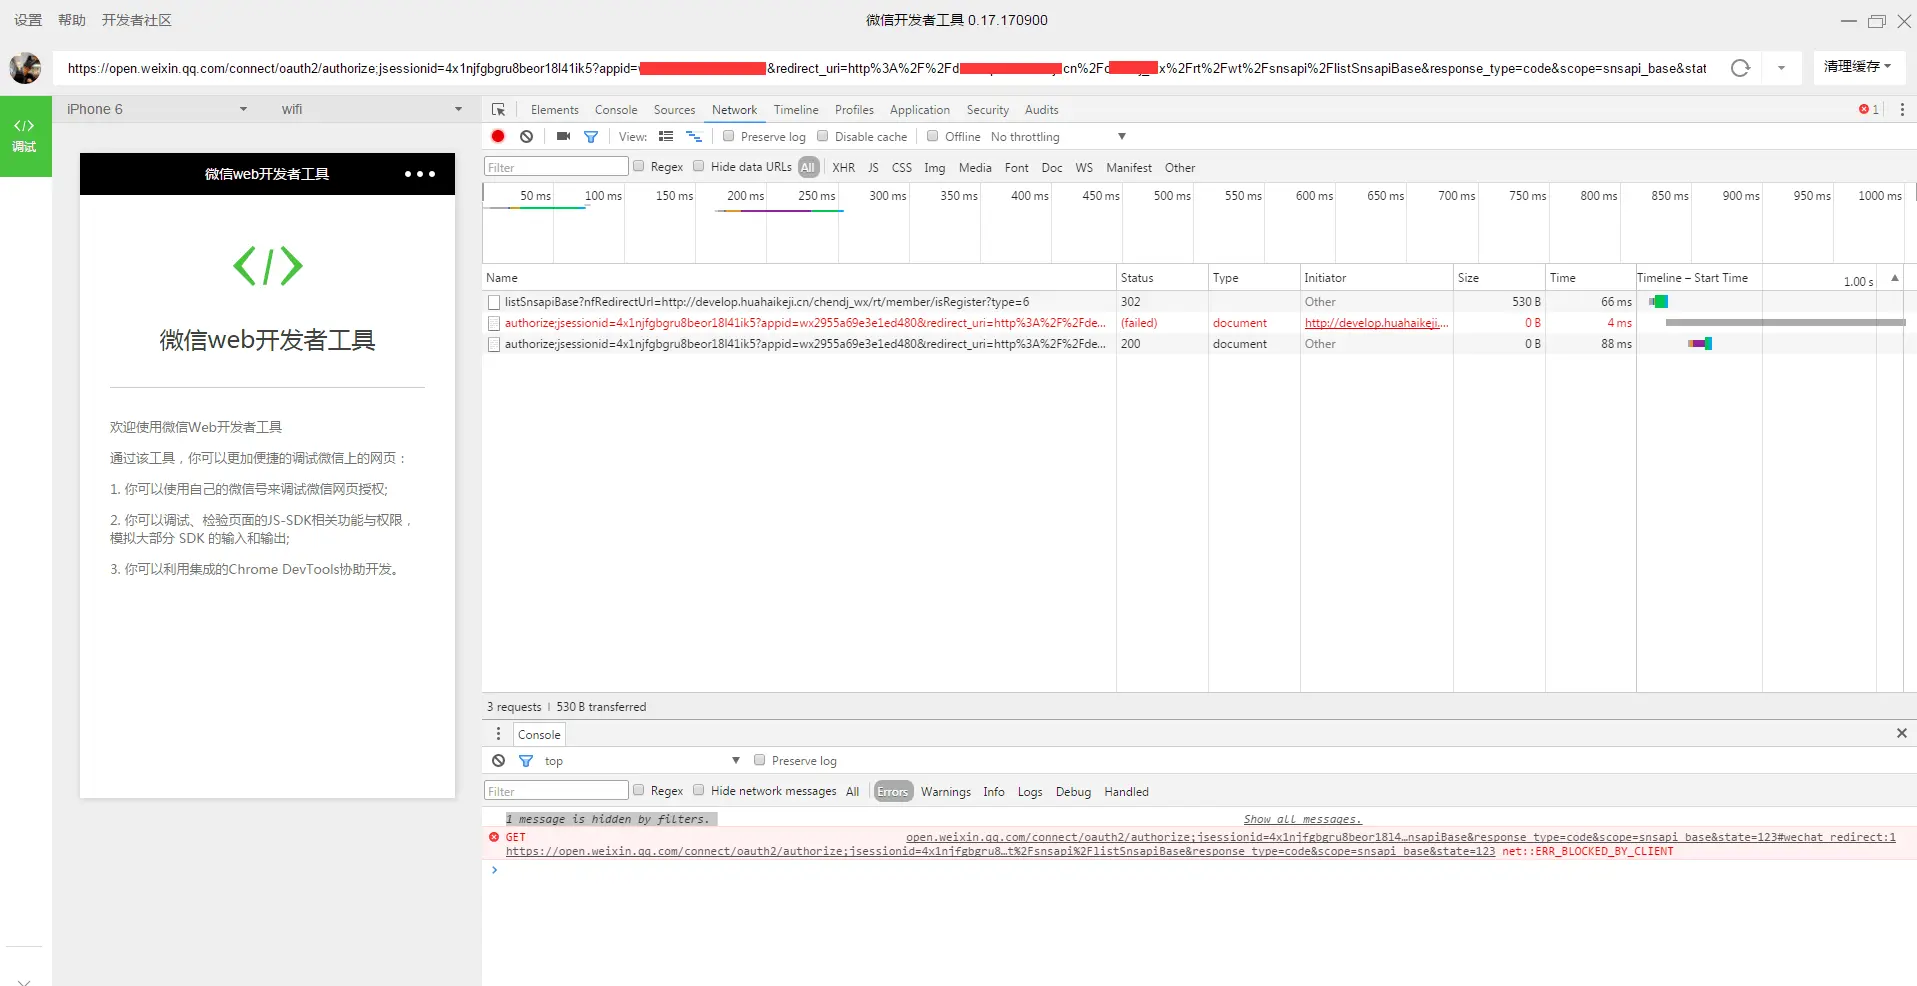Sort by the Status column header
The image size is (1917, 986).
coord(1162,278)
